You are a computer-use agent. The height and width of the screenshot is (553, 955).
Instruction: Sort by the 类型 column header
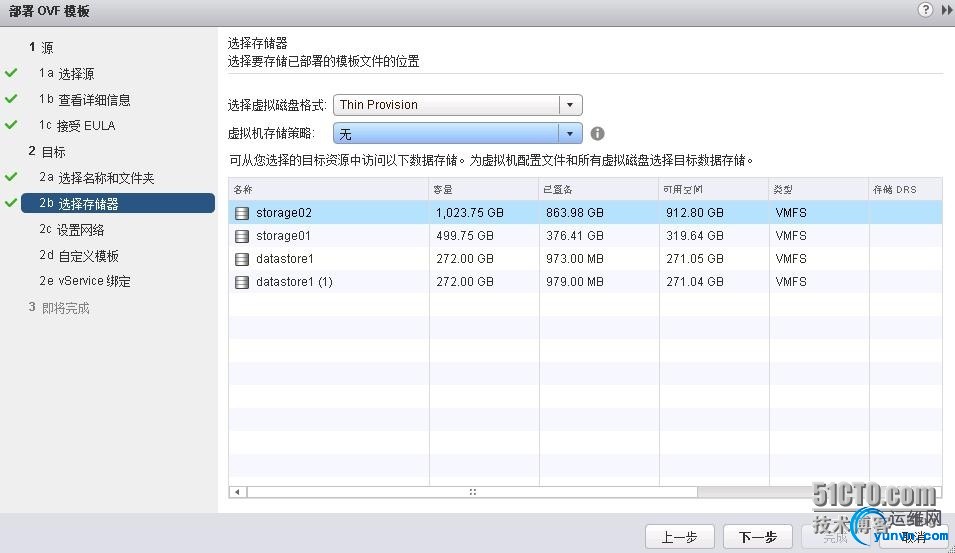point(819,189)
